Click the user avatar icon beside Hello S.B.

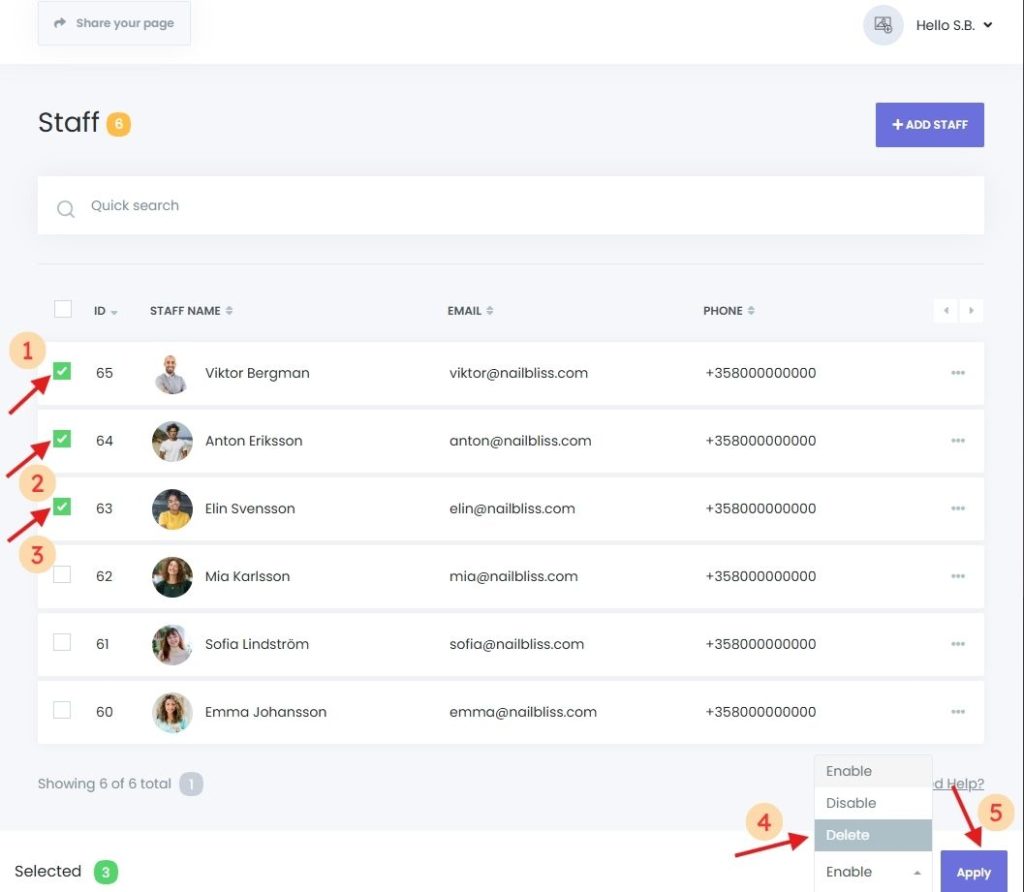click(883, 25)
